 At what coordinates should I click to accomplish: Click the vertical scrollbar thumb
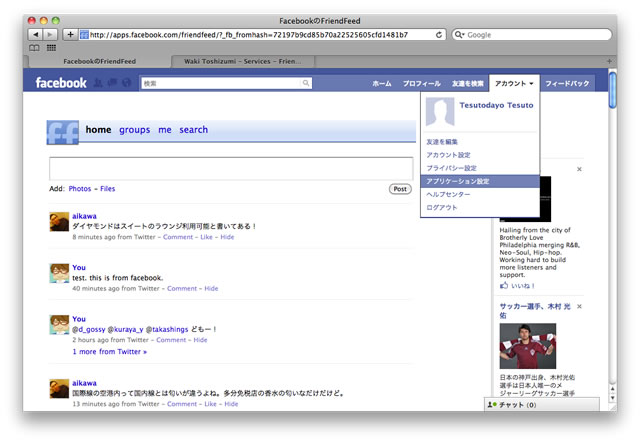pos(612,90)
